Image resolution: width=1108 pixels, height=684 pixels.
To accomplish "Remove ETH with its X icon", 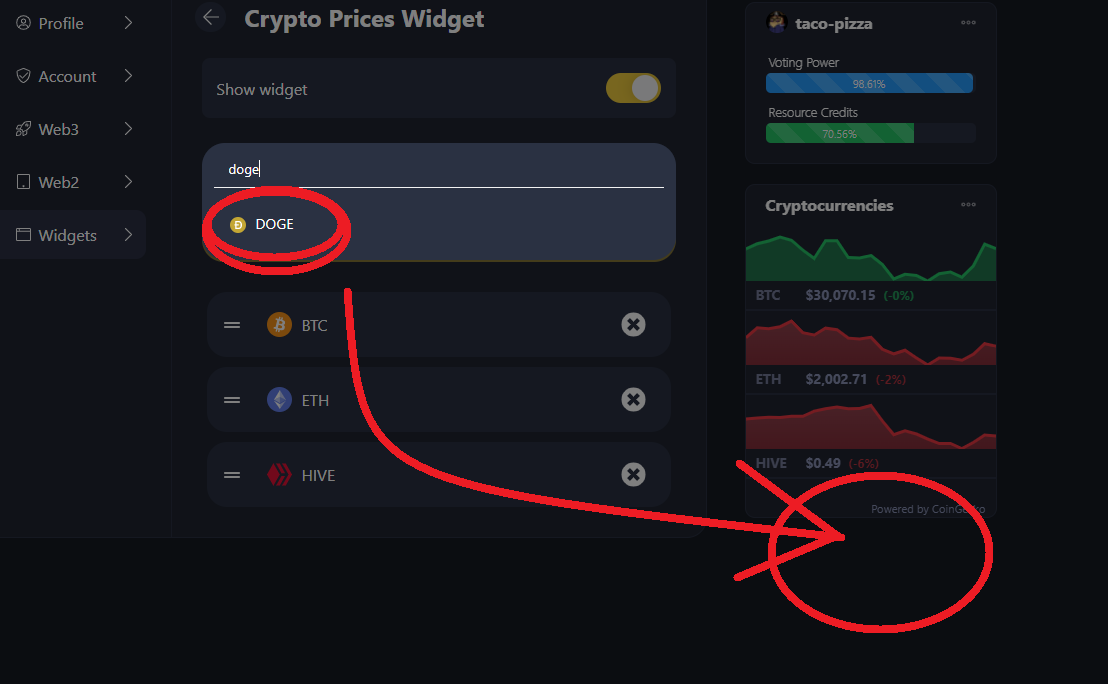I will (633, 399).
